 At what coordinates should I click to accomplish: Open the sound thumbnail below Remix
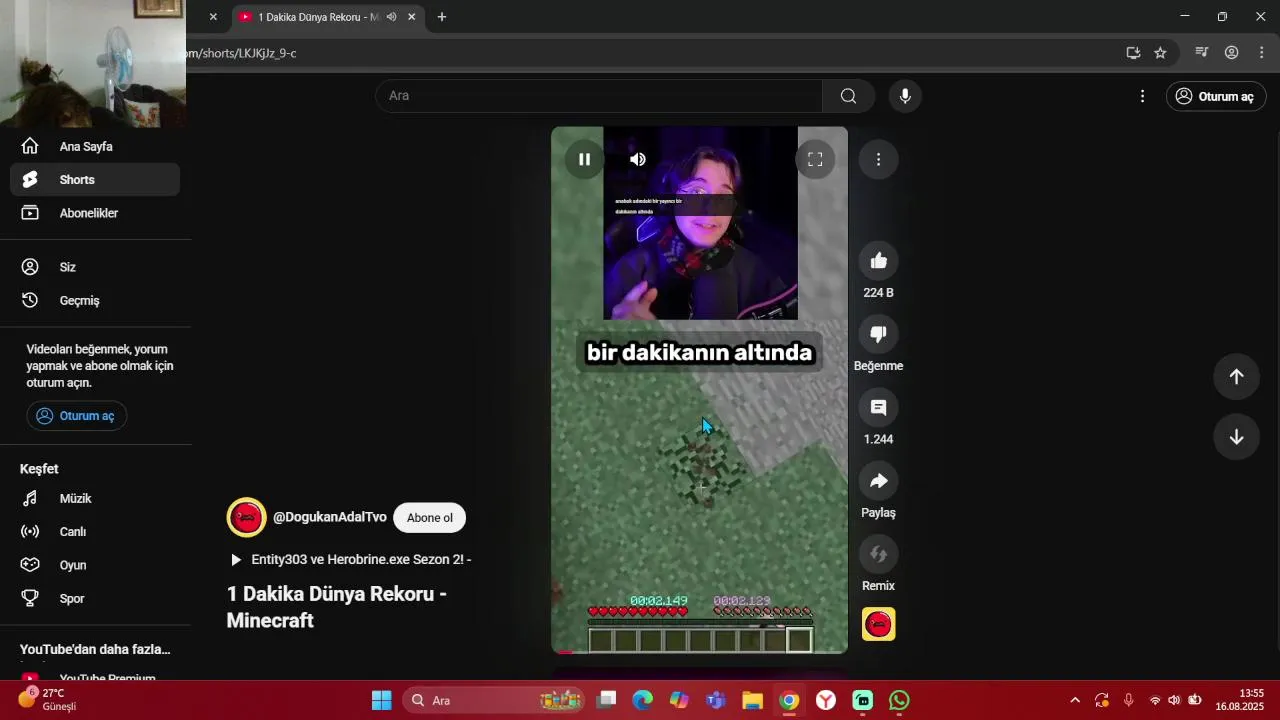tap(878, 624)
